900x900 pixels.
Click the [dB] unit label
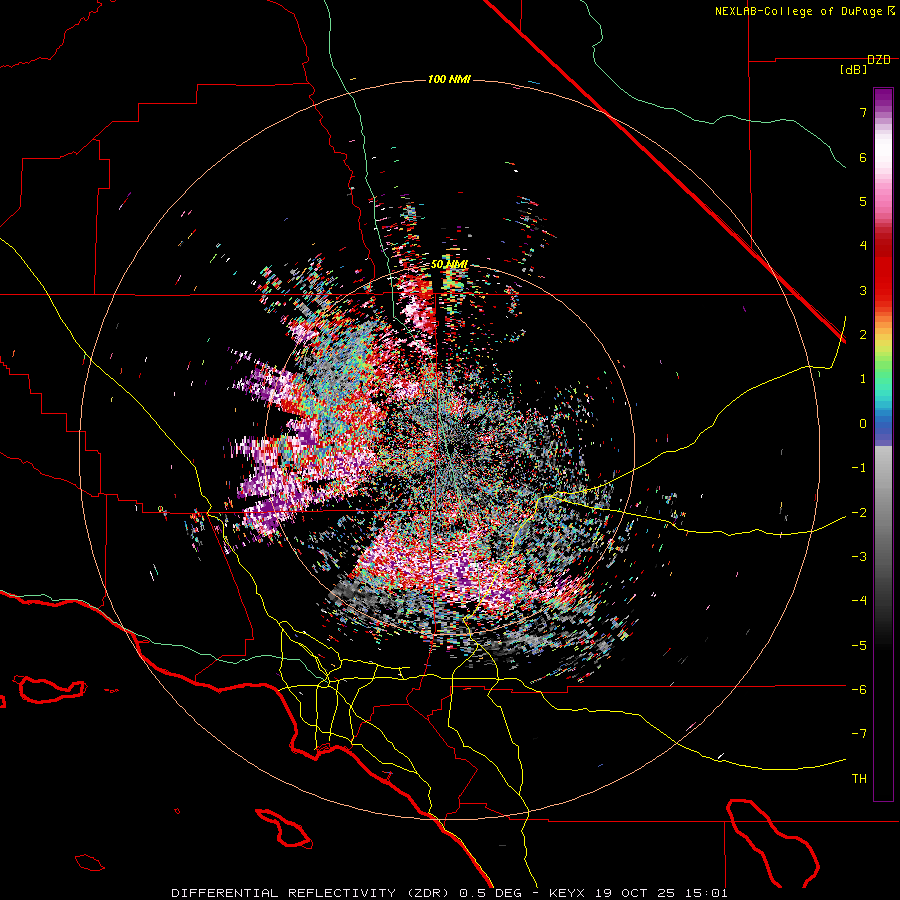(x=854, y=70)
